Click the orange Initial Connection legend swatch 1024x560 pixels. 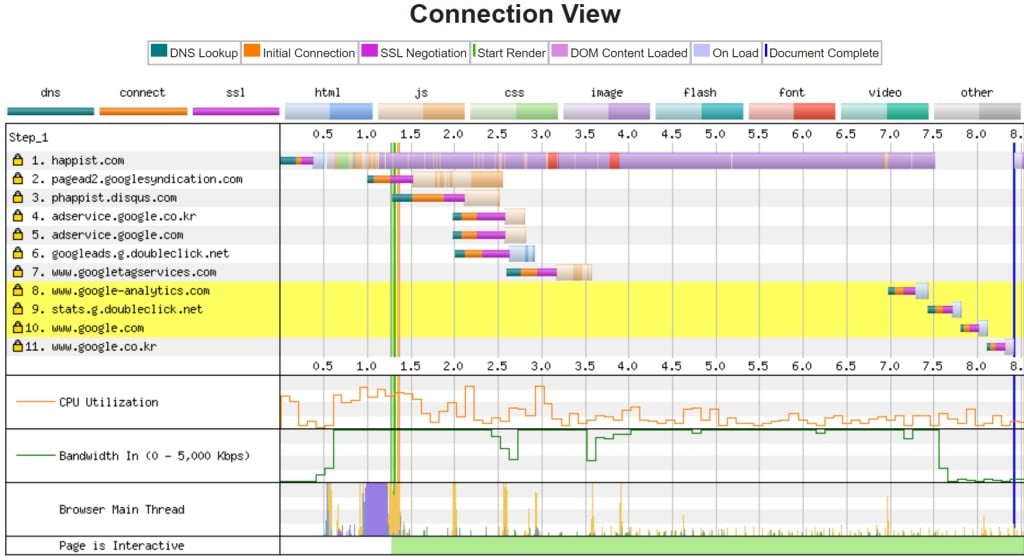point(252,53)
